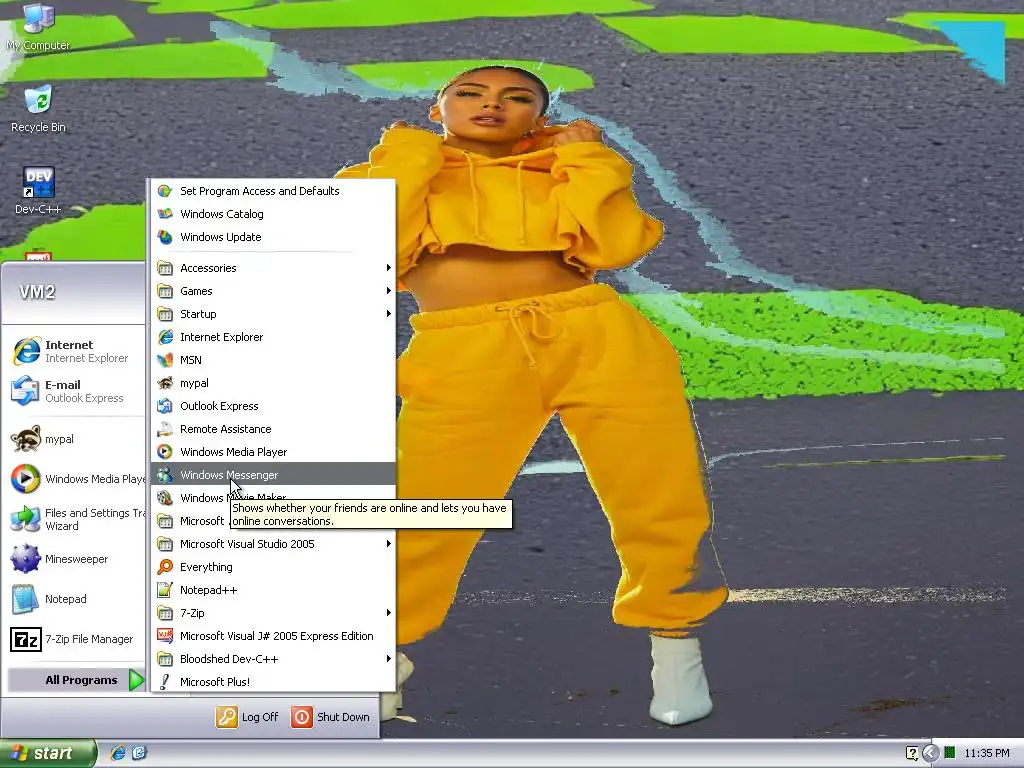Click the 7-Zip File Manager icon

(26, 639)
